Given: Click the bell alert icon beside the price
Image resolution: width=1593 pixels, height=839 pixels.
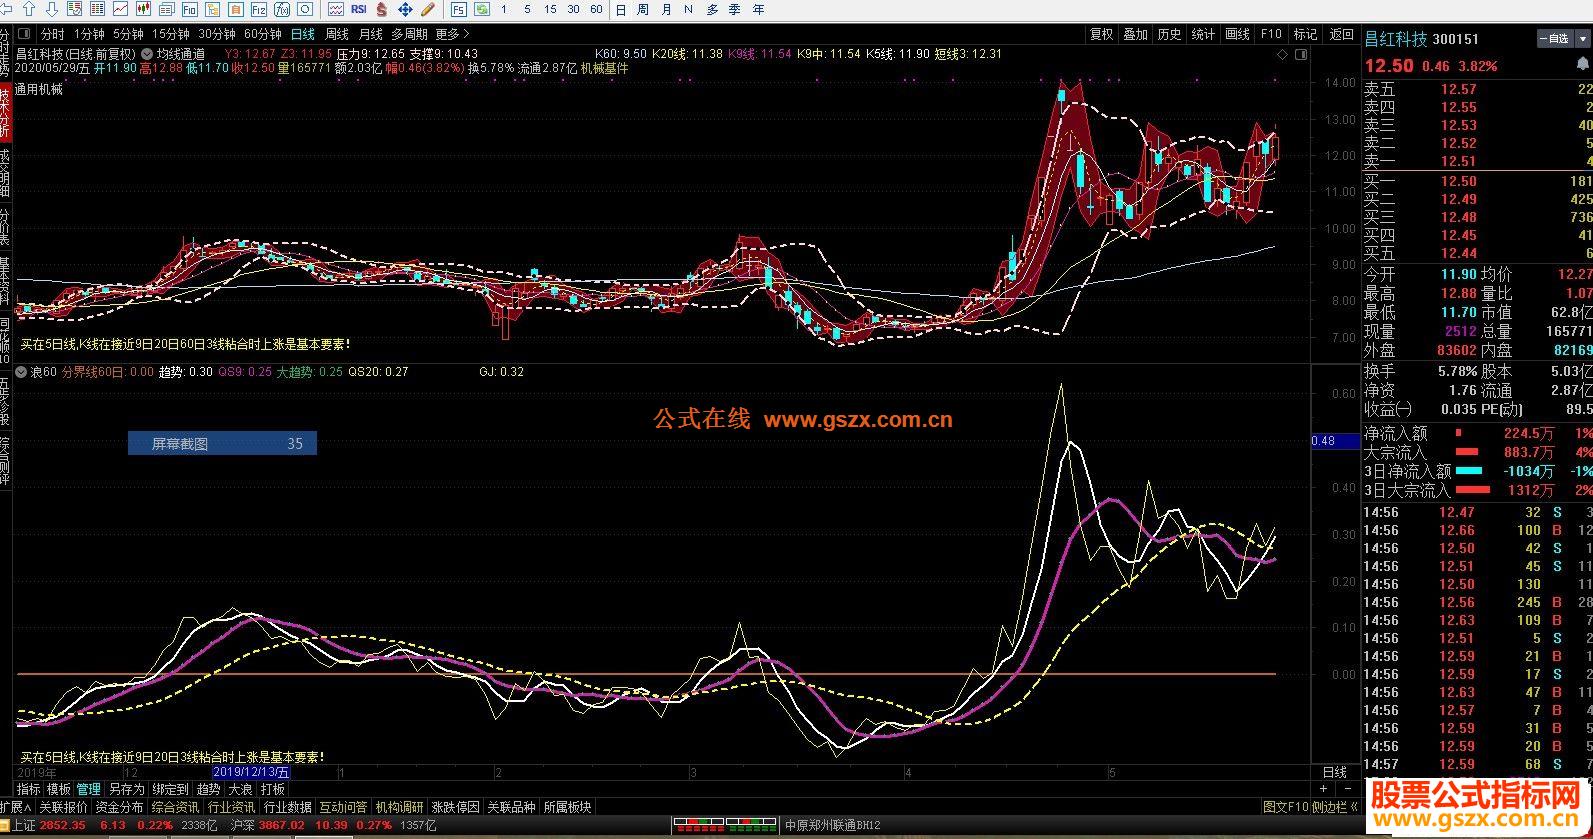Looking at the screenshot, I should [1585, 65].
